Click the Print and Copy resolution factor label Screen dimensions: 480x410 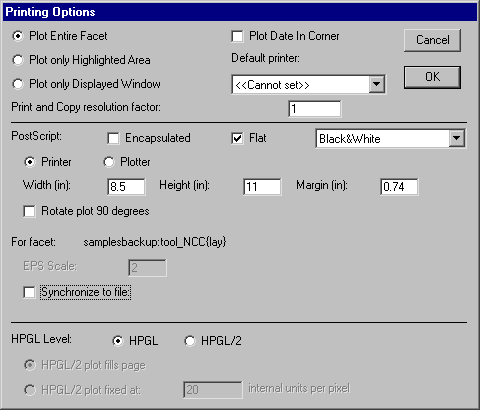tap(86, 107)
